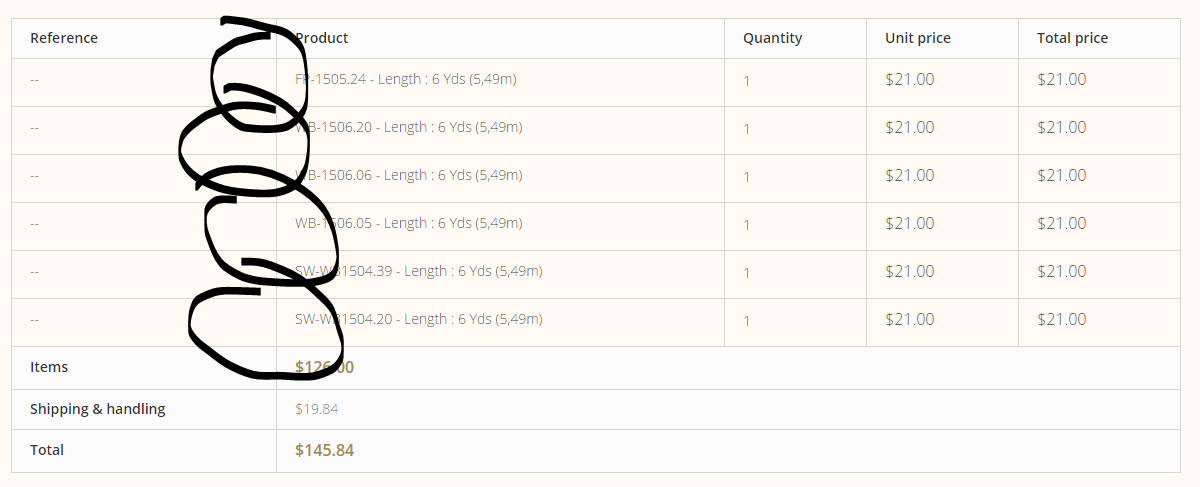
Task: Click the SW-WB1504.20 product entry
Action: tap(418, 319)
